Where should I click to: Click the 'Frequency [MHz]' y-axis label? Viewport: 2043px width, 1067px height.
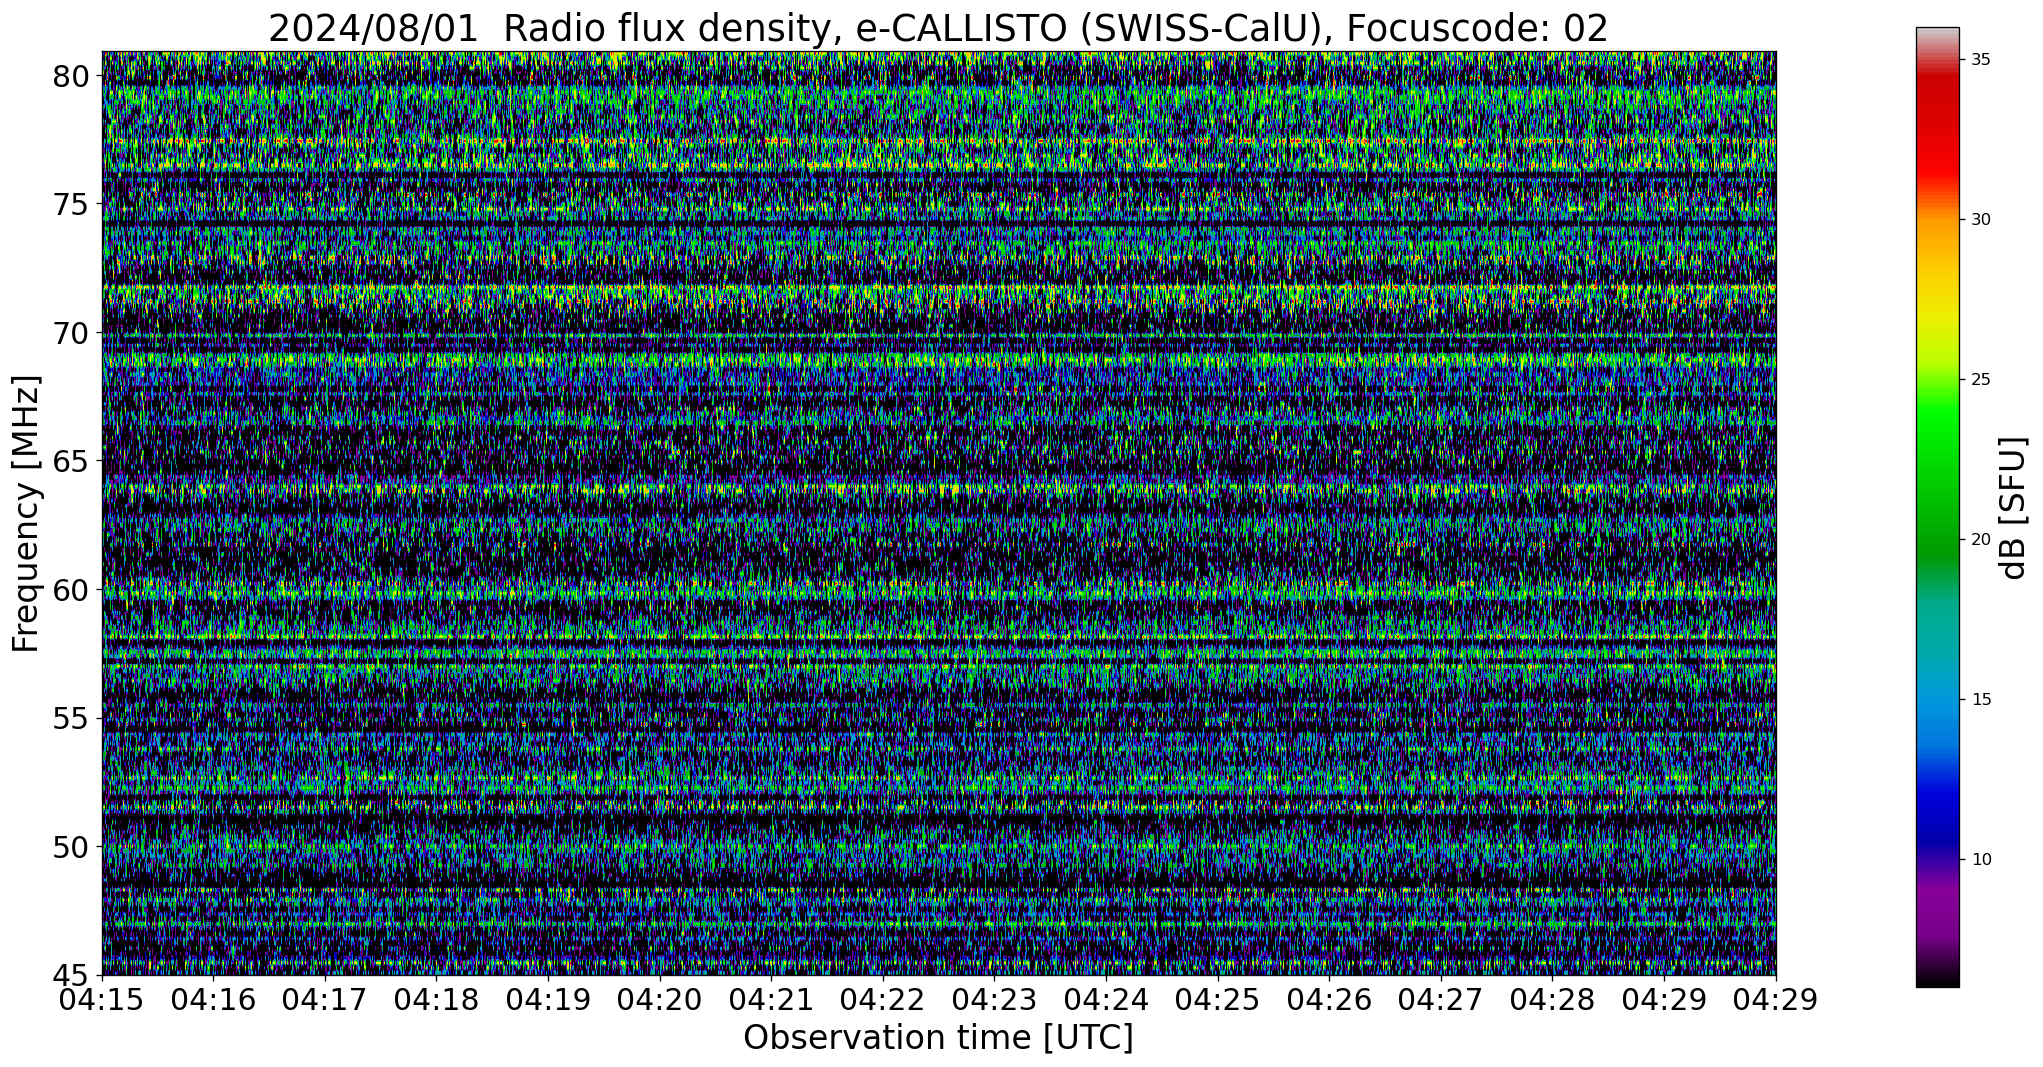coord(27,513)
